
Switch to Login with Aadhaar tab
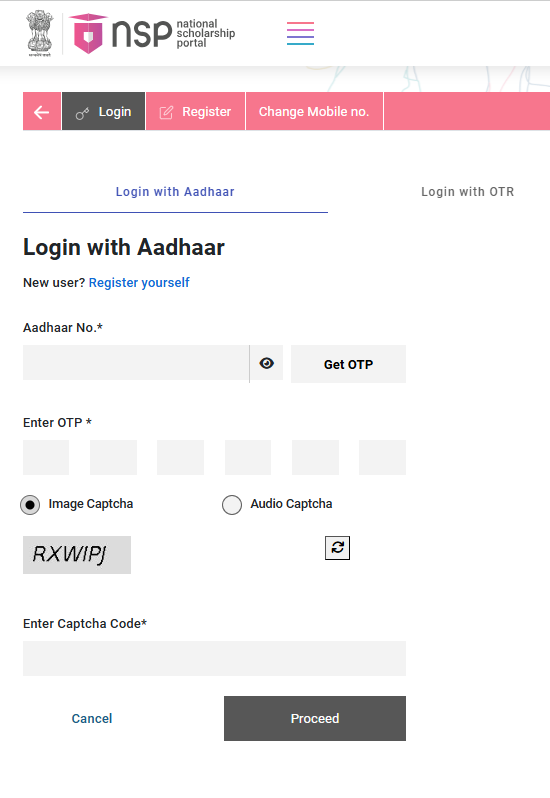click(175, 192)
